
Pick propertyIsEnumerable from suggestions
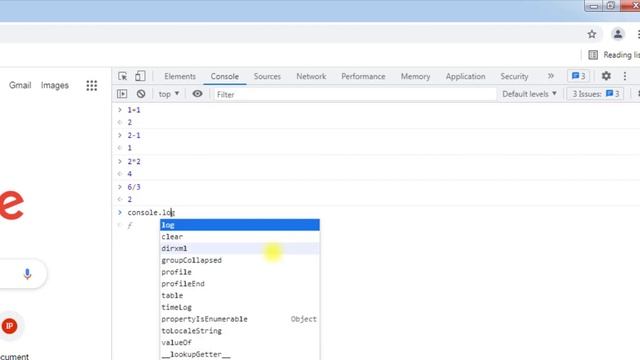[x=240, y=319]
